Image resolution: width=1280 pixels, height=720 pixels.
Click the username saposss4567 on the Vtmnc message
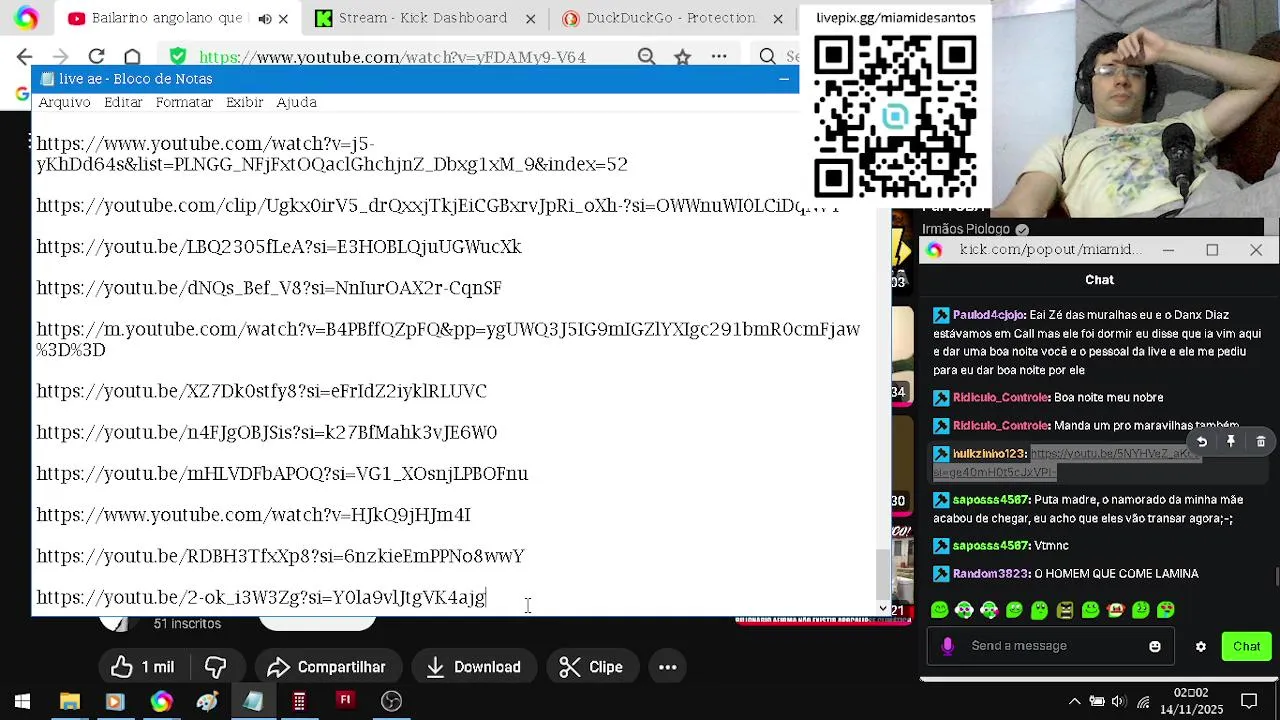(991, 546)
